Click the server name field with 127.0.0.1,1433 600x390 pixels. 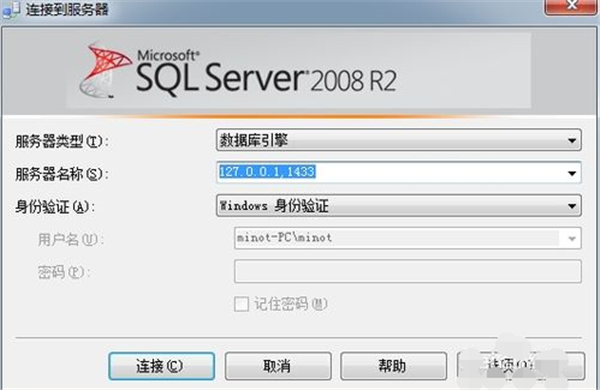point(398,173)
